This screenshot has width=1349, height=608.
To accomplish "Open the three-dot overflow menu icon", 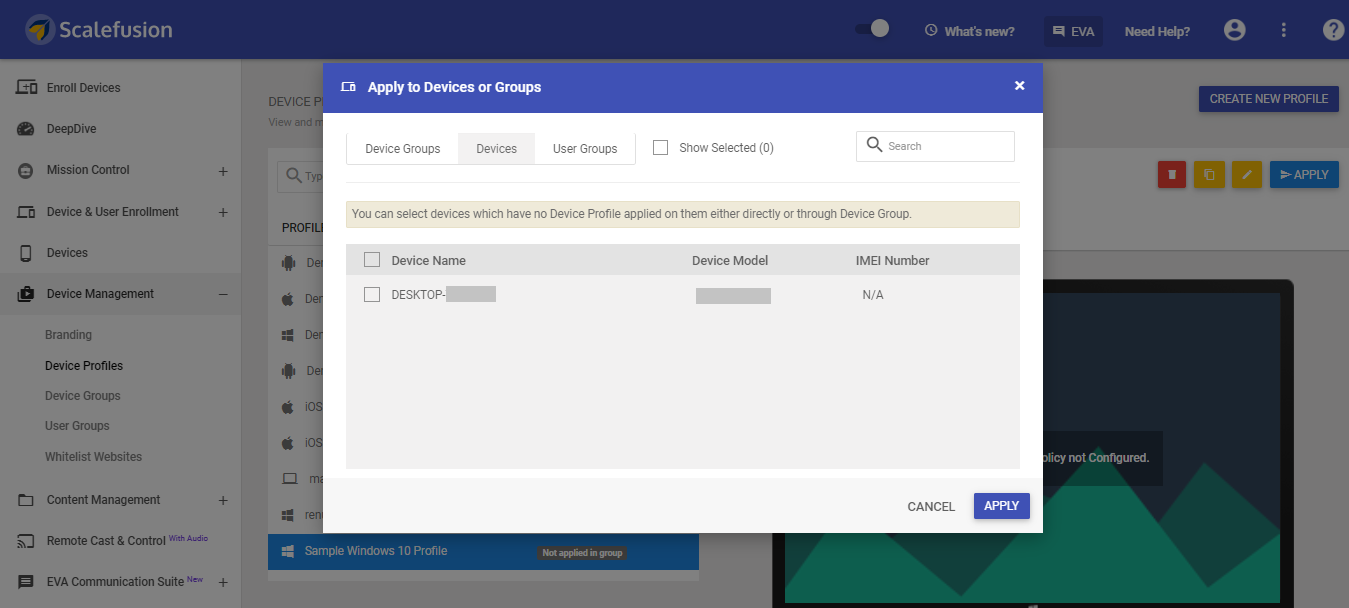I will click(1283, 30).
